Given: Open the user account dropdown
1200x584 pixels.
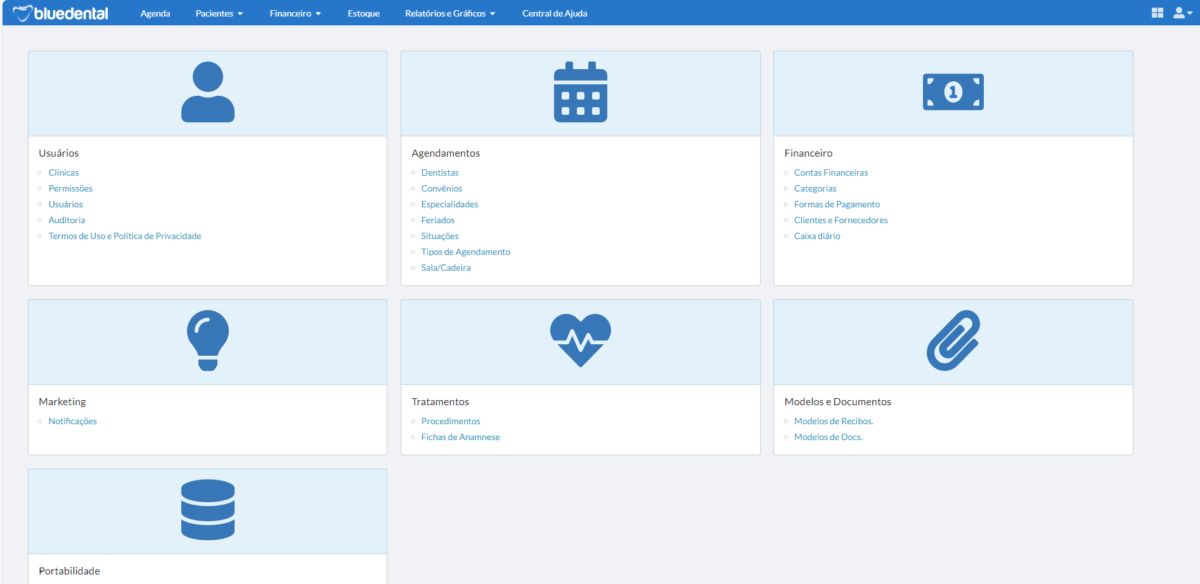Looking at the screenshot, I should point(1182,13).
